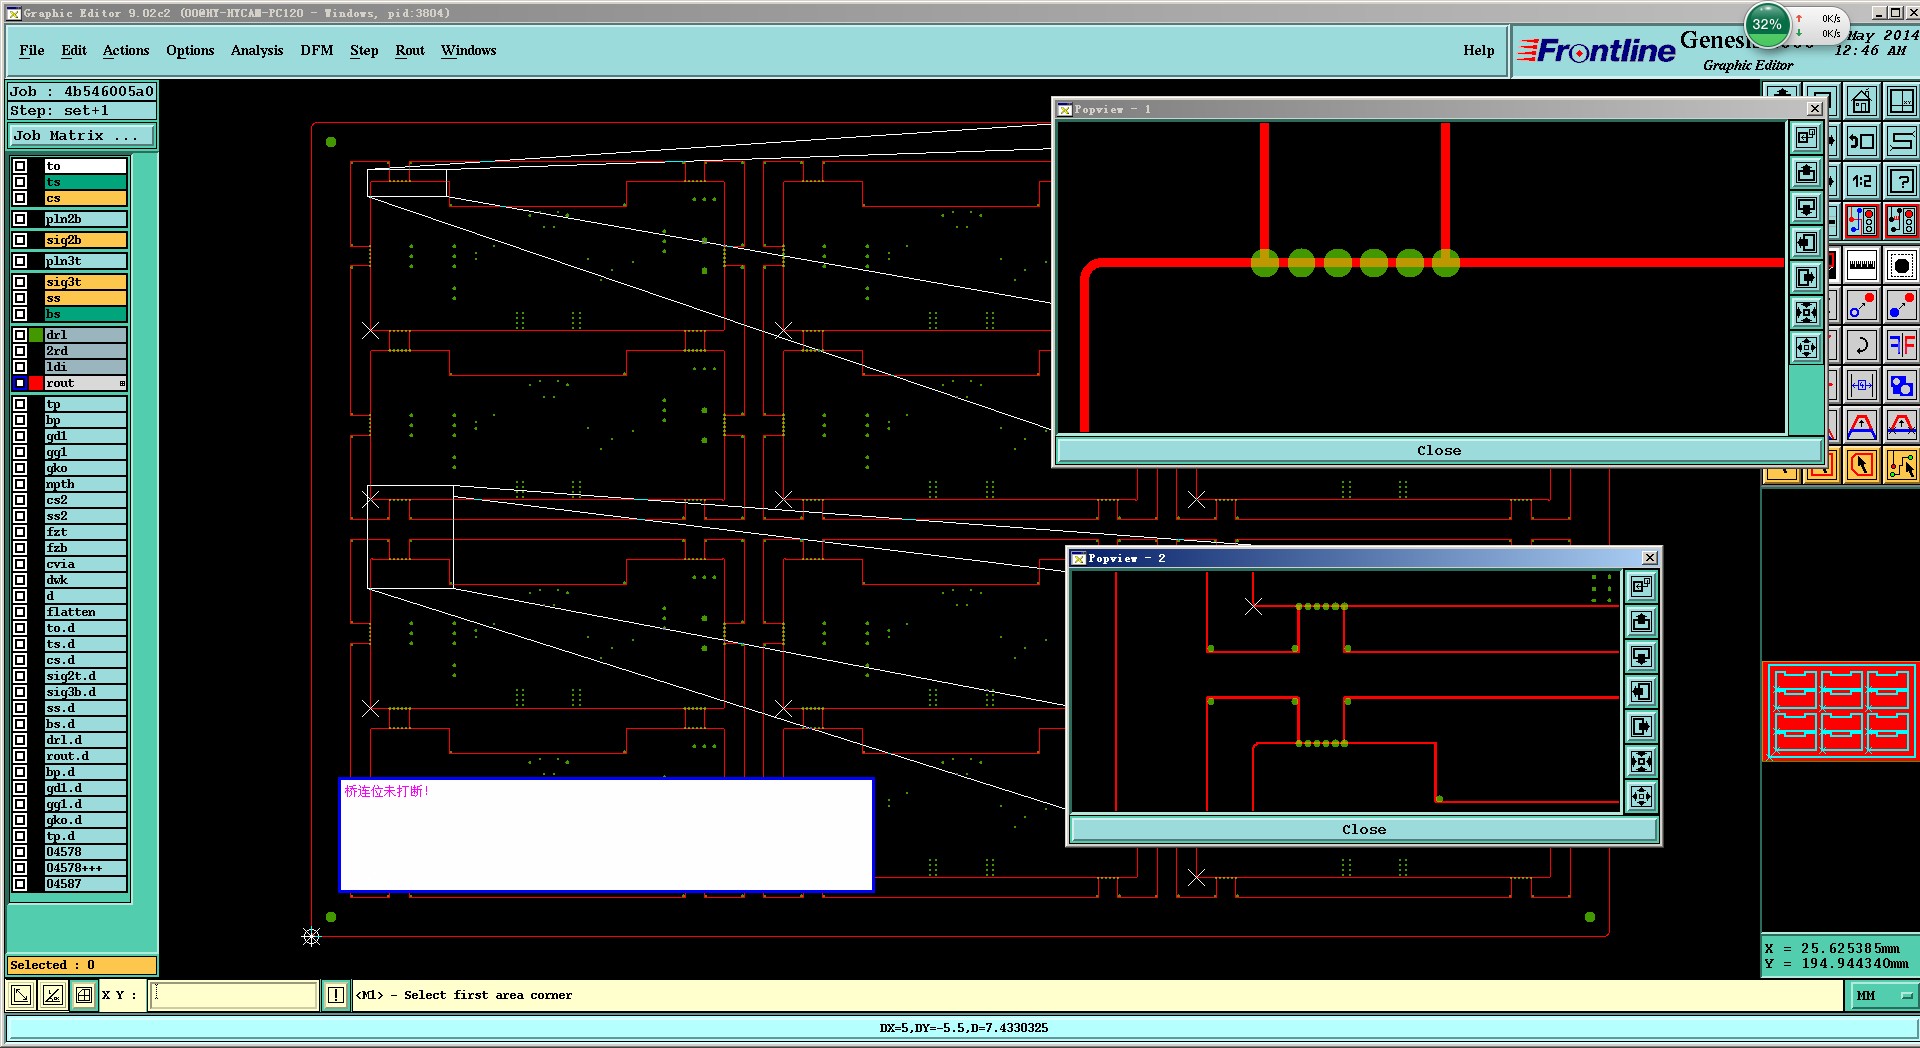Click Popview 2 zoom window icon
This screenshot has width=1920, height=1048.
(x=1641, y=587)
